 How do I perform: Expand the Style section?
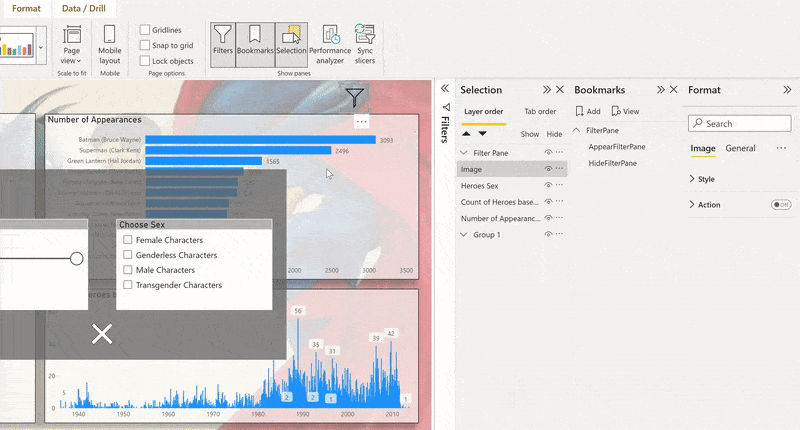coord(693,179)
